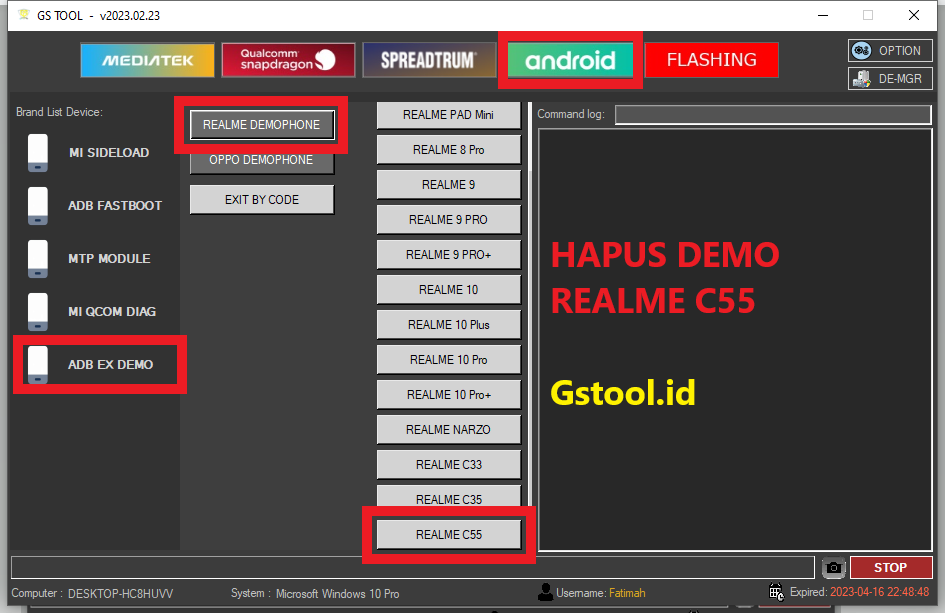Screen dimensions: 945x613
Task: Click the bottom progress bar
Action: [413, 567]
